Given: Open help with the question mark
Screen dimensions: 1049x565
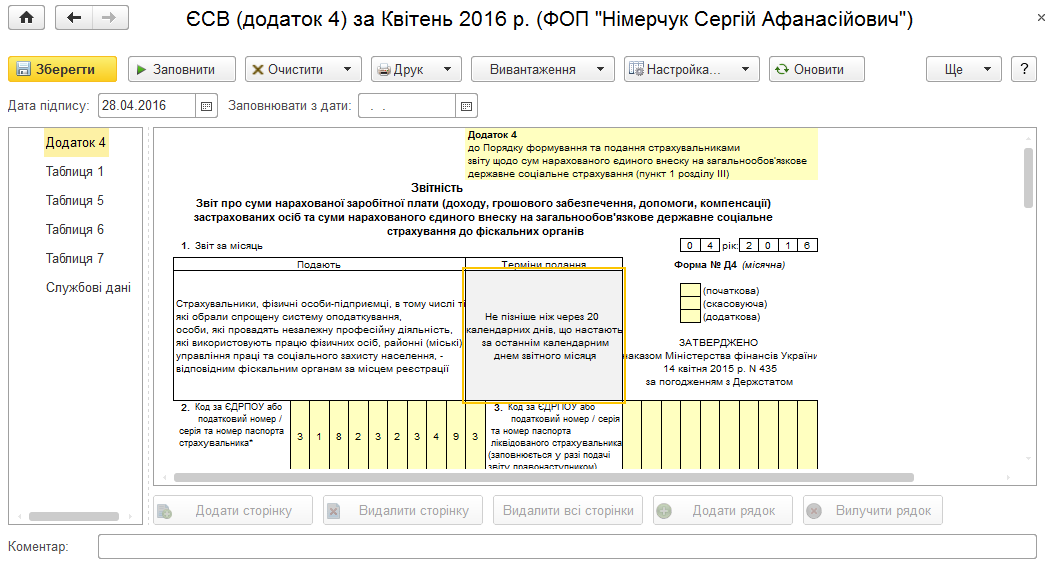Looking at the screenshot, I should click(1024, 69).
